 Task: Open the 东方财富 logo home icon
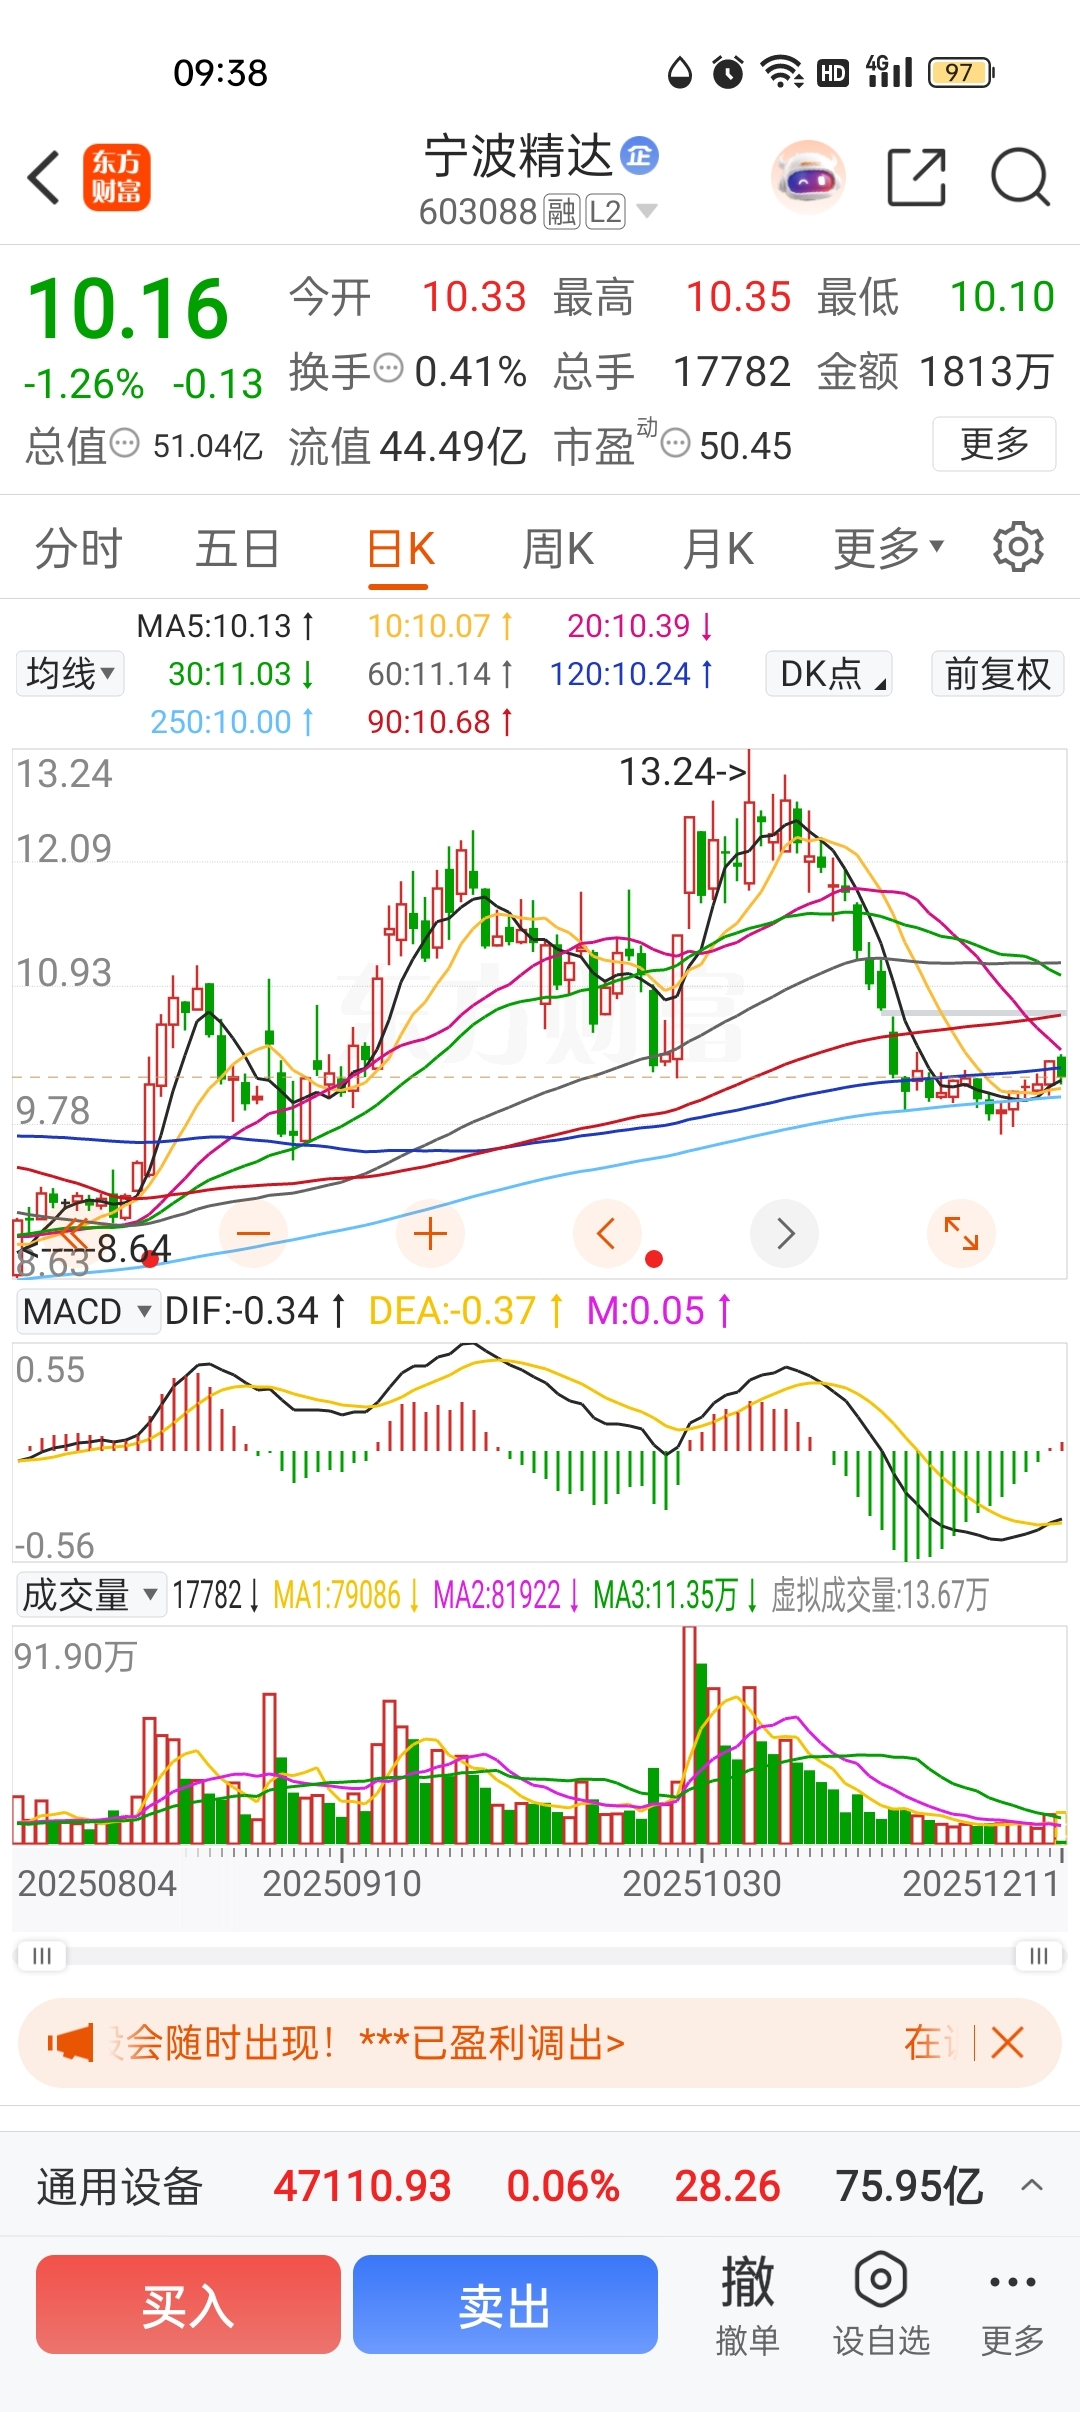pos(117,178)
